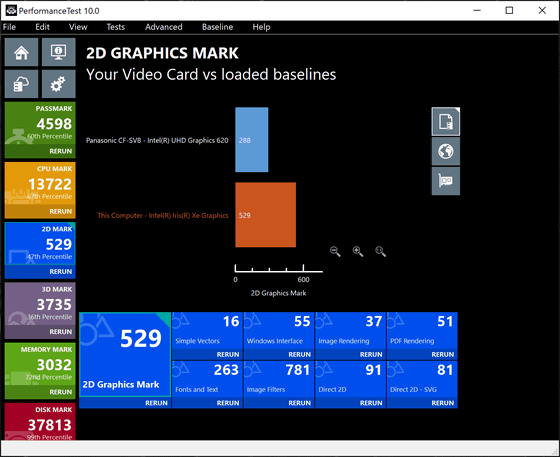Go to the Home dashboard icon
Viewport: 560px width, 457px height.
point(21,52)
